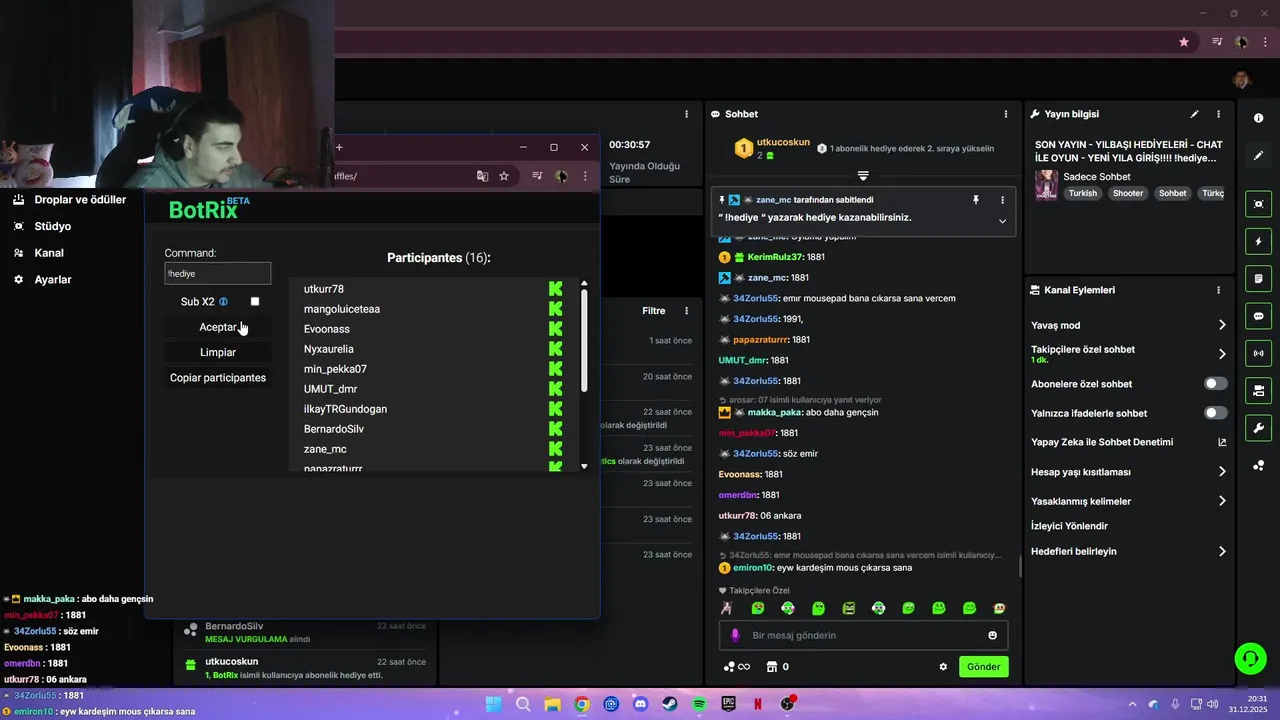Screen dimensions: 1280x720
Task: Expand Yasaklanmış kelimeler settings
Action: coord(1222,501)
